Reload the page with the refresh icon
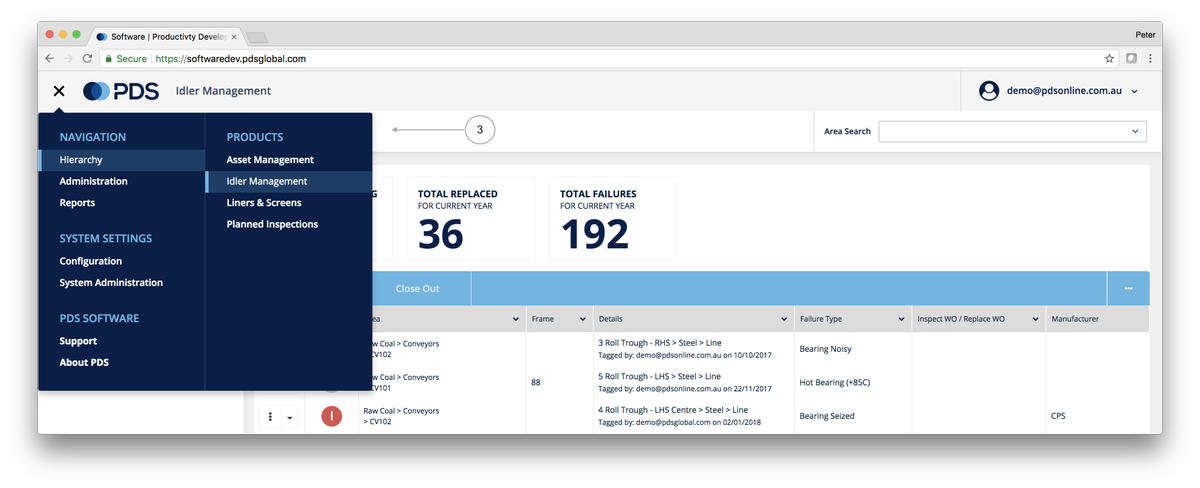Image resolution: width=1200 pixels, height=488 pixels. 87,59
